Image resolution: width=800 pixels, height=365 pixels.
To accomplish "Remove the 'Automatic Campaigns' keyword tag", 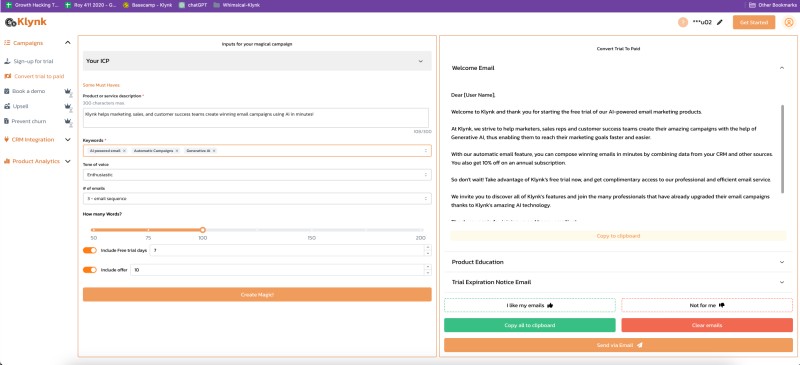I will pyautogui.click(x=177, y=151).
